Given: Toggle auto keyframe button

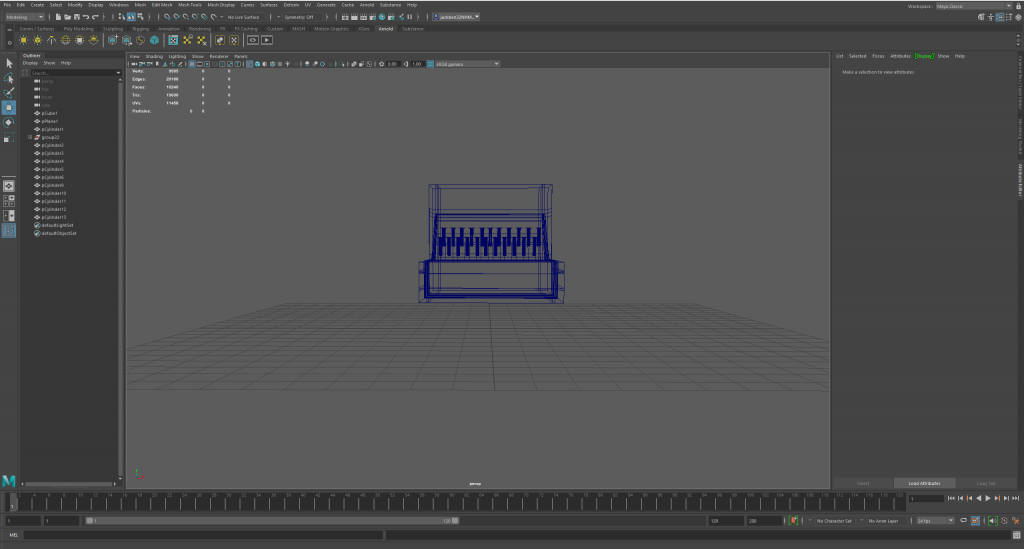Looking at the screenshot, I should tap(793, 521).
